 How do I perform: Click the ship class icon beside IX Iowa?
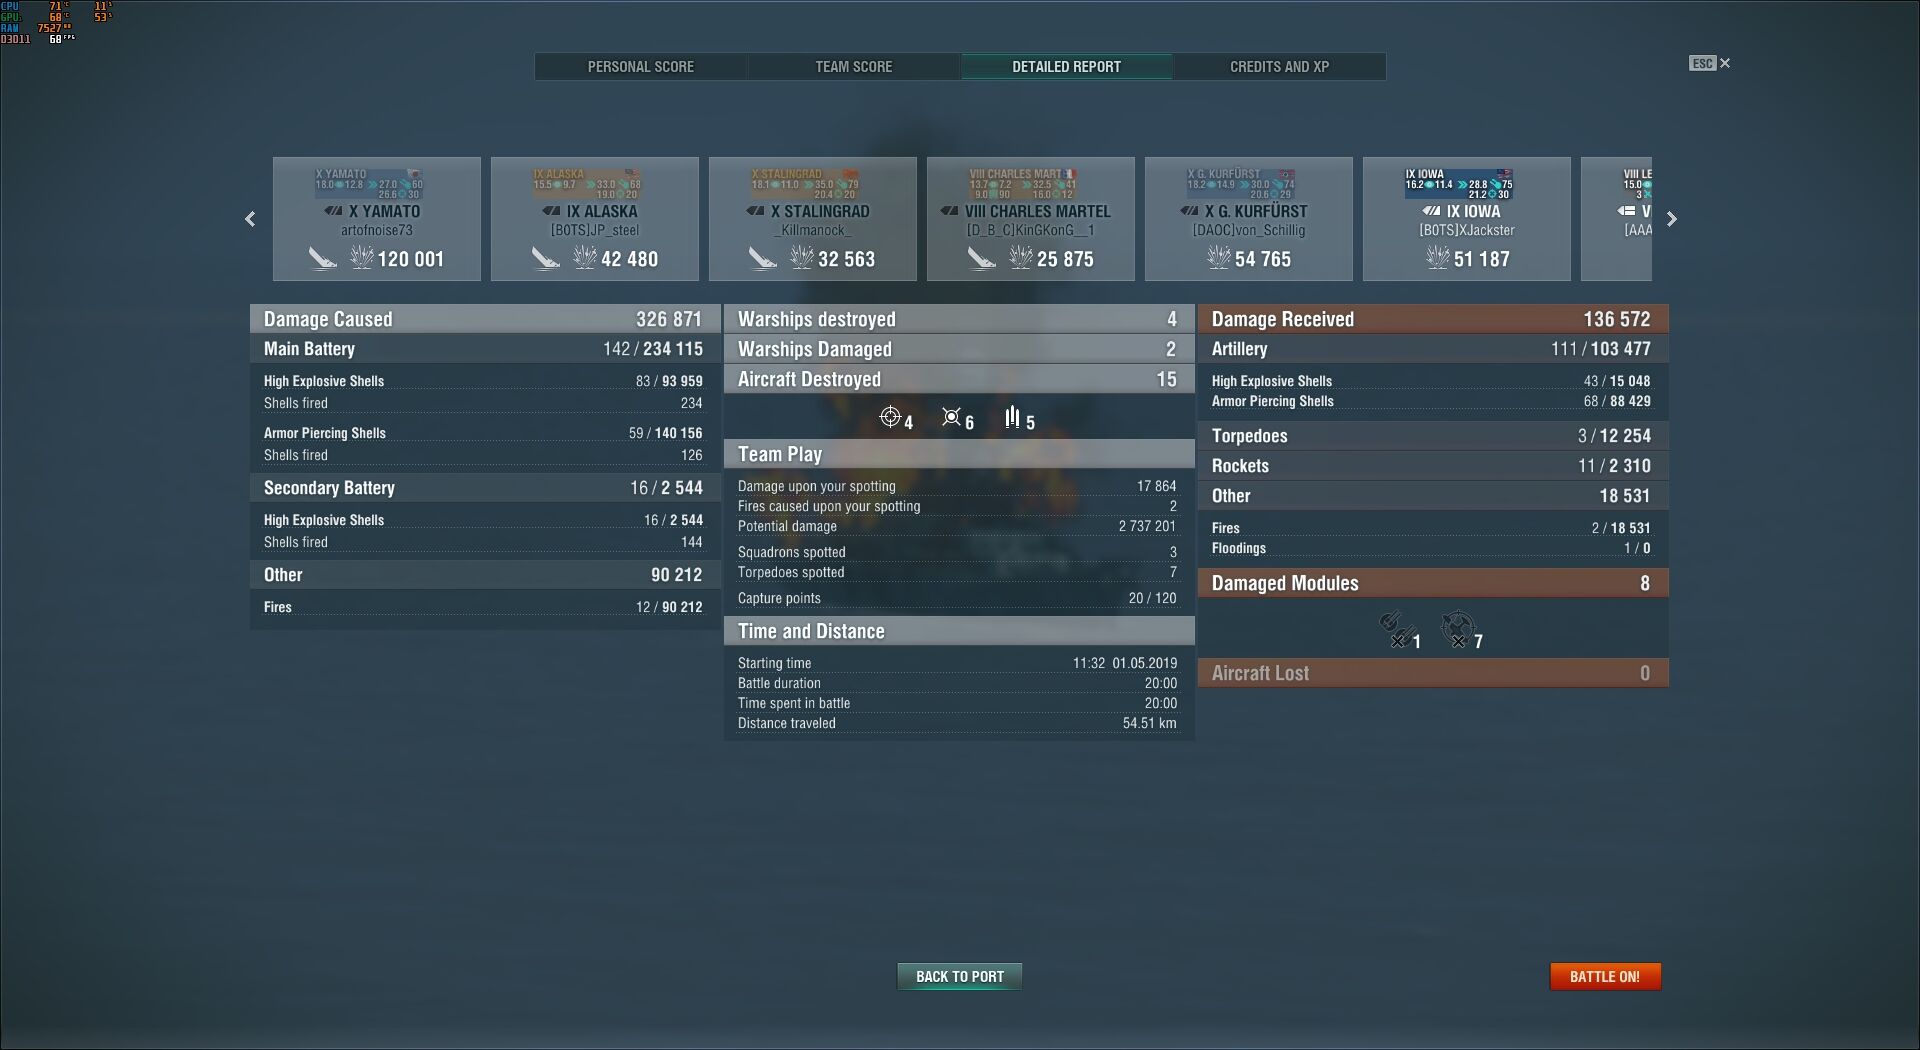point(1431,211)
